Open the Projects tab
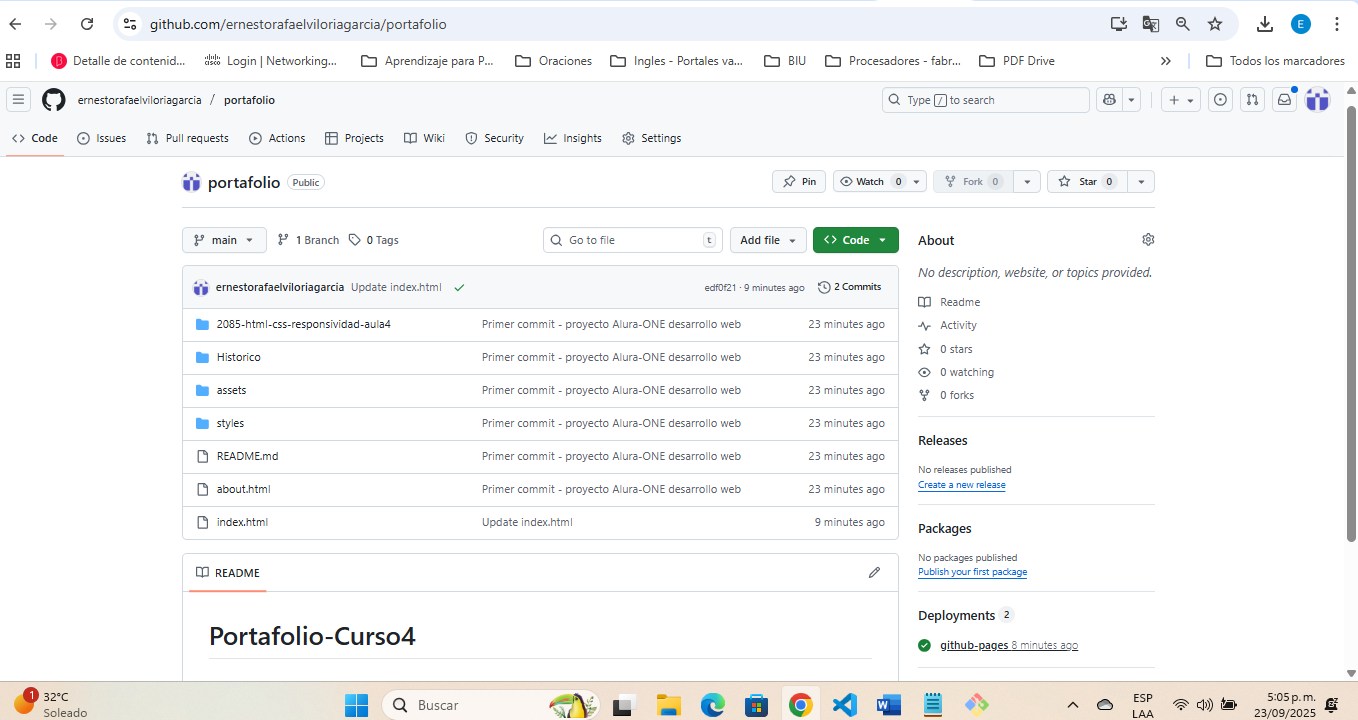 tap(354, 138)
